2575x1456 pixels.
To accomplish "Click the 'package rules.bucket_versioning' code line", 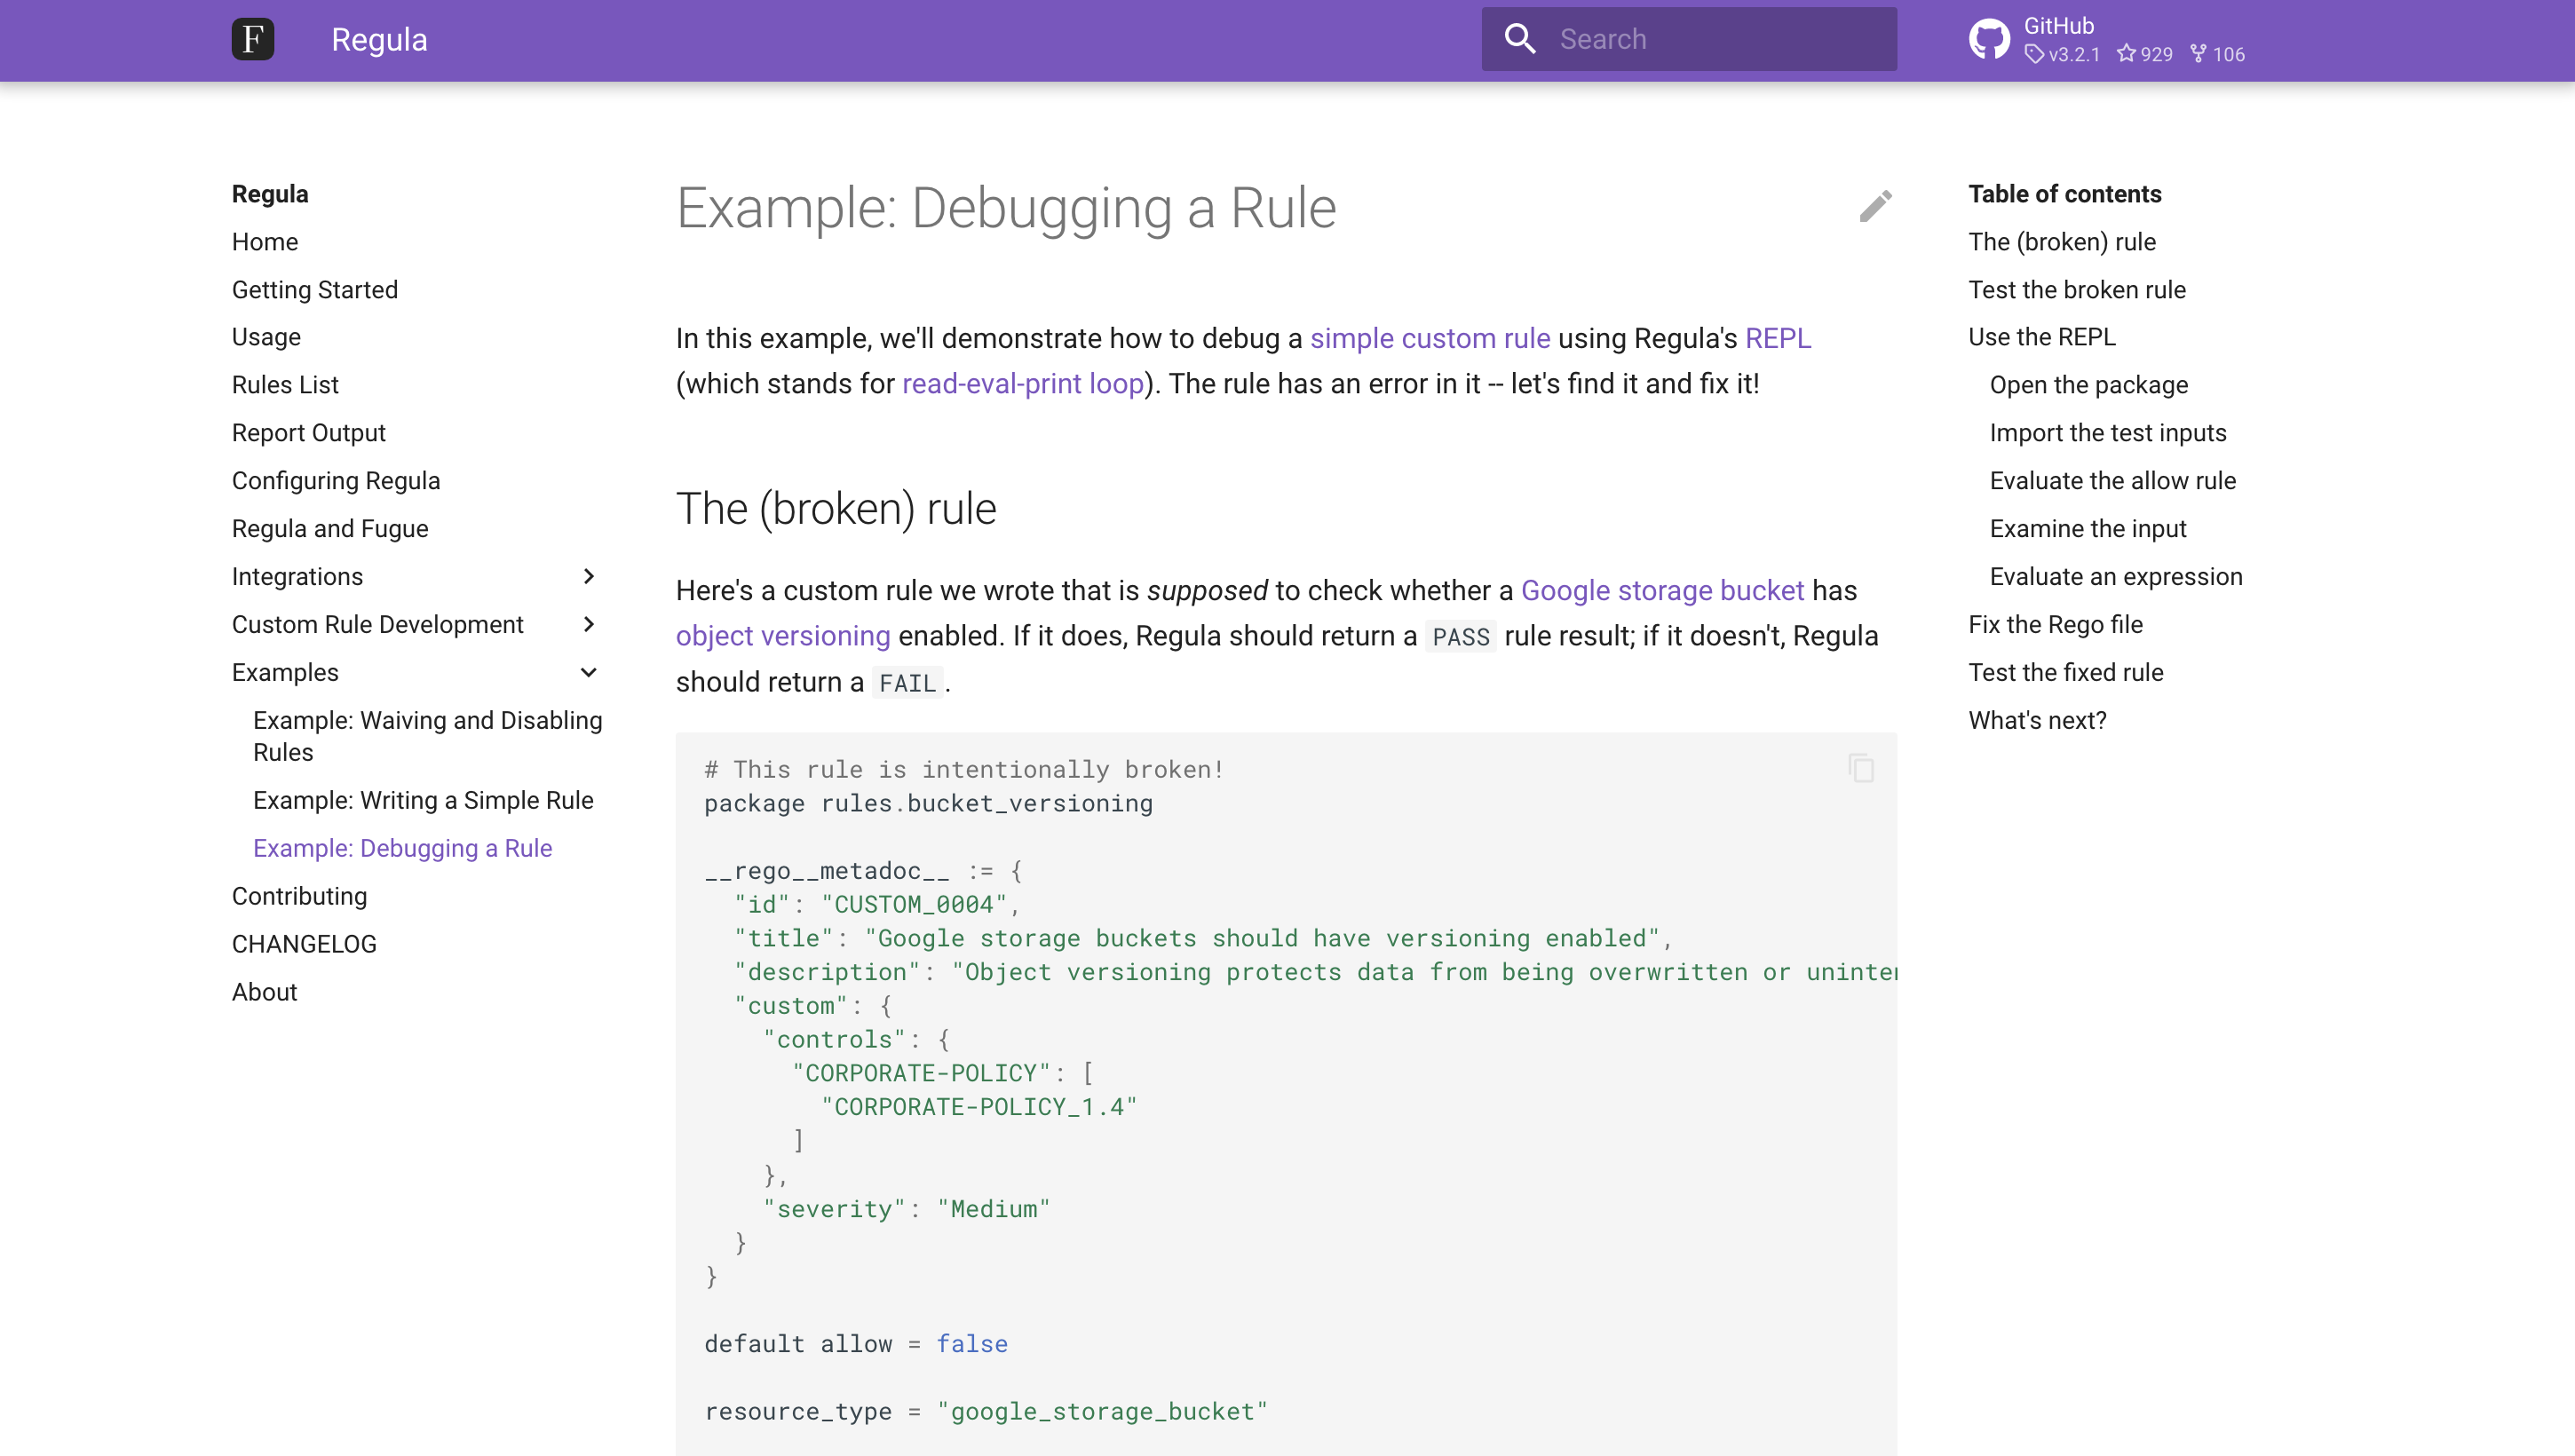I will 928,804.
